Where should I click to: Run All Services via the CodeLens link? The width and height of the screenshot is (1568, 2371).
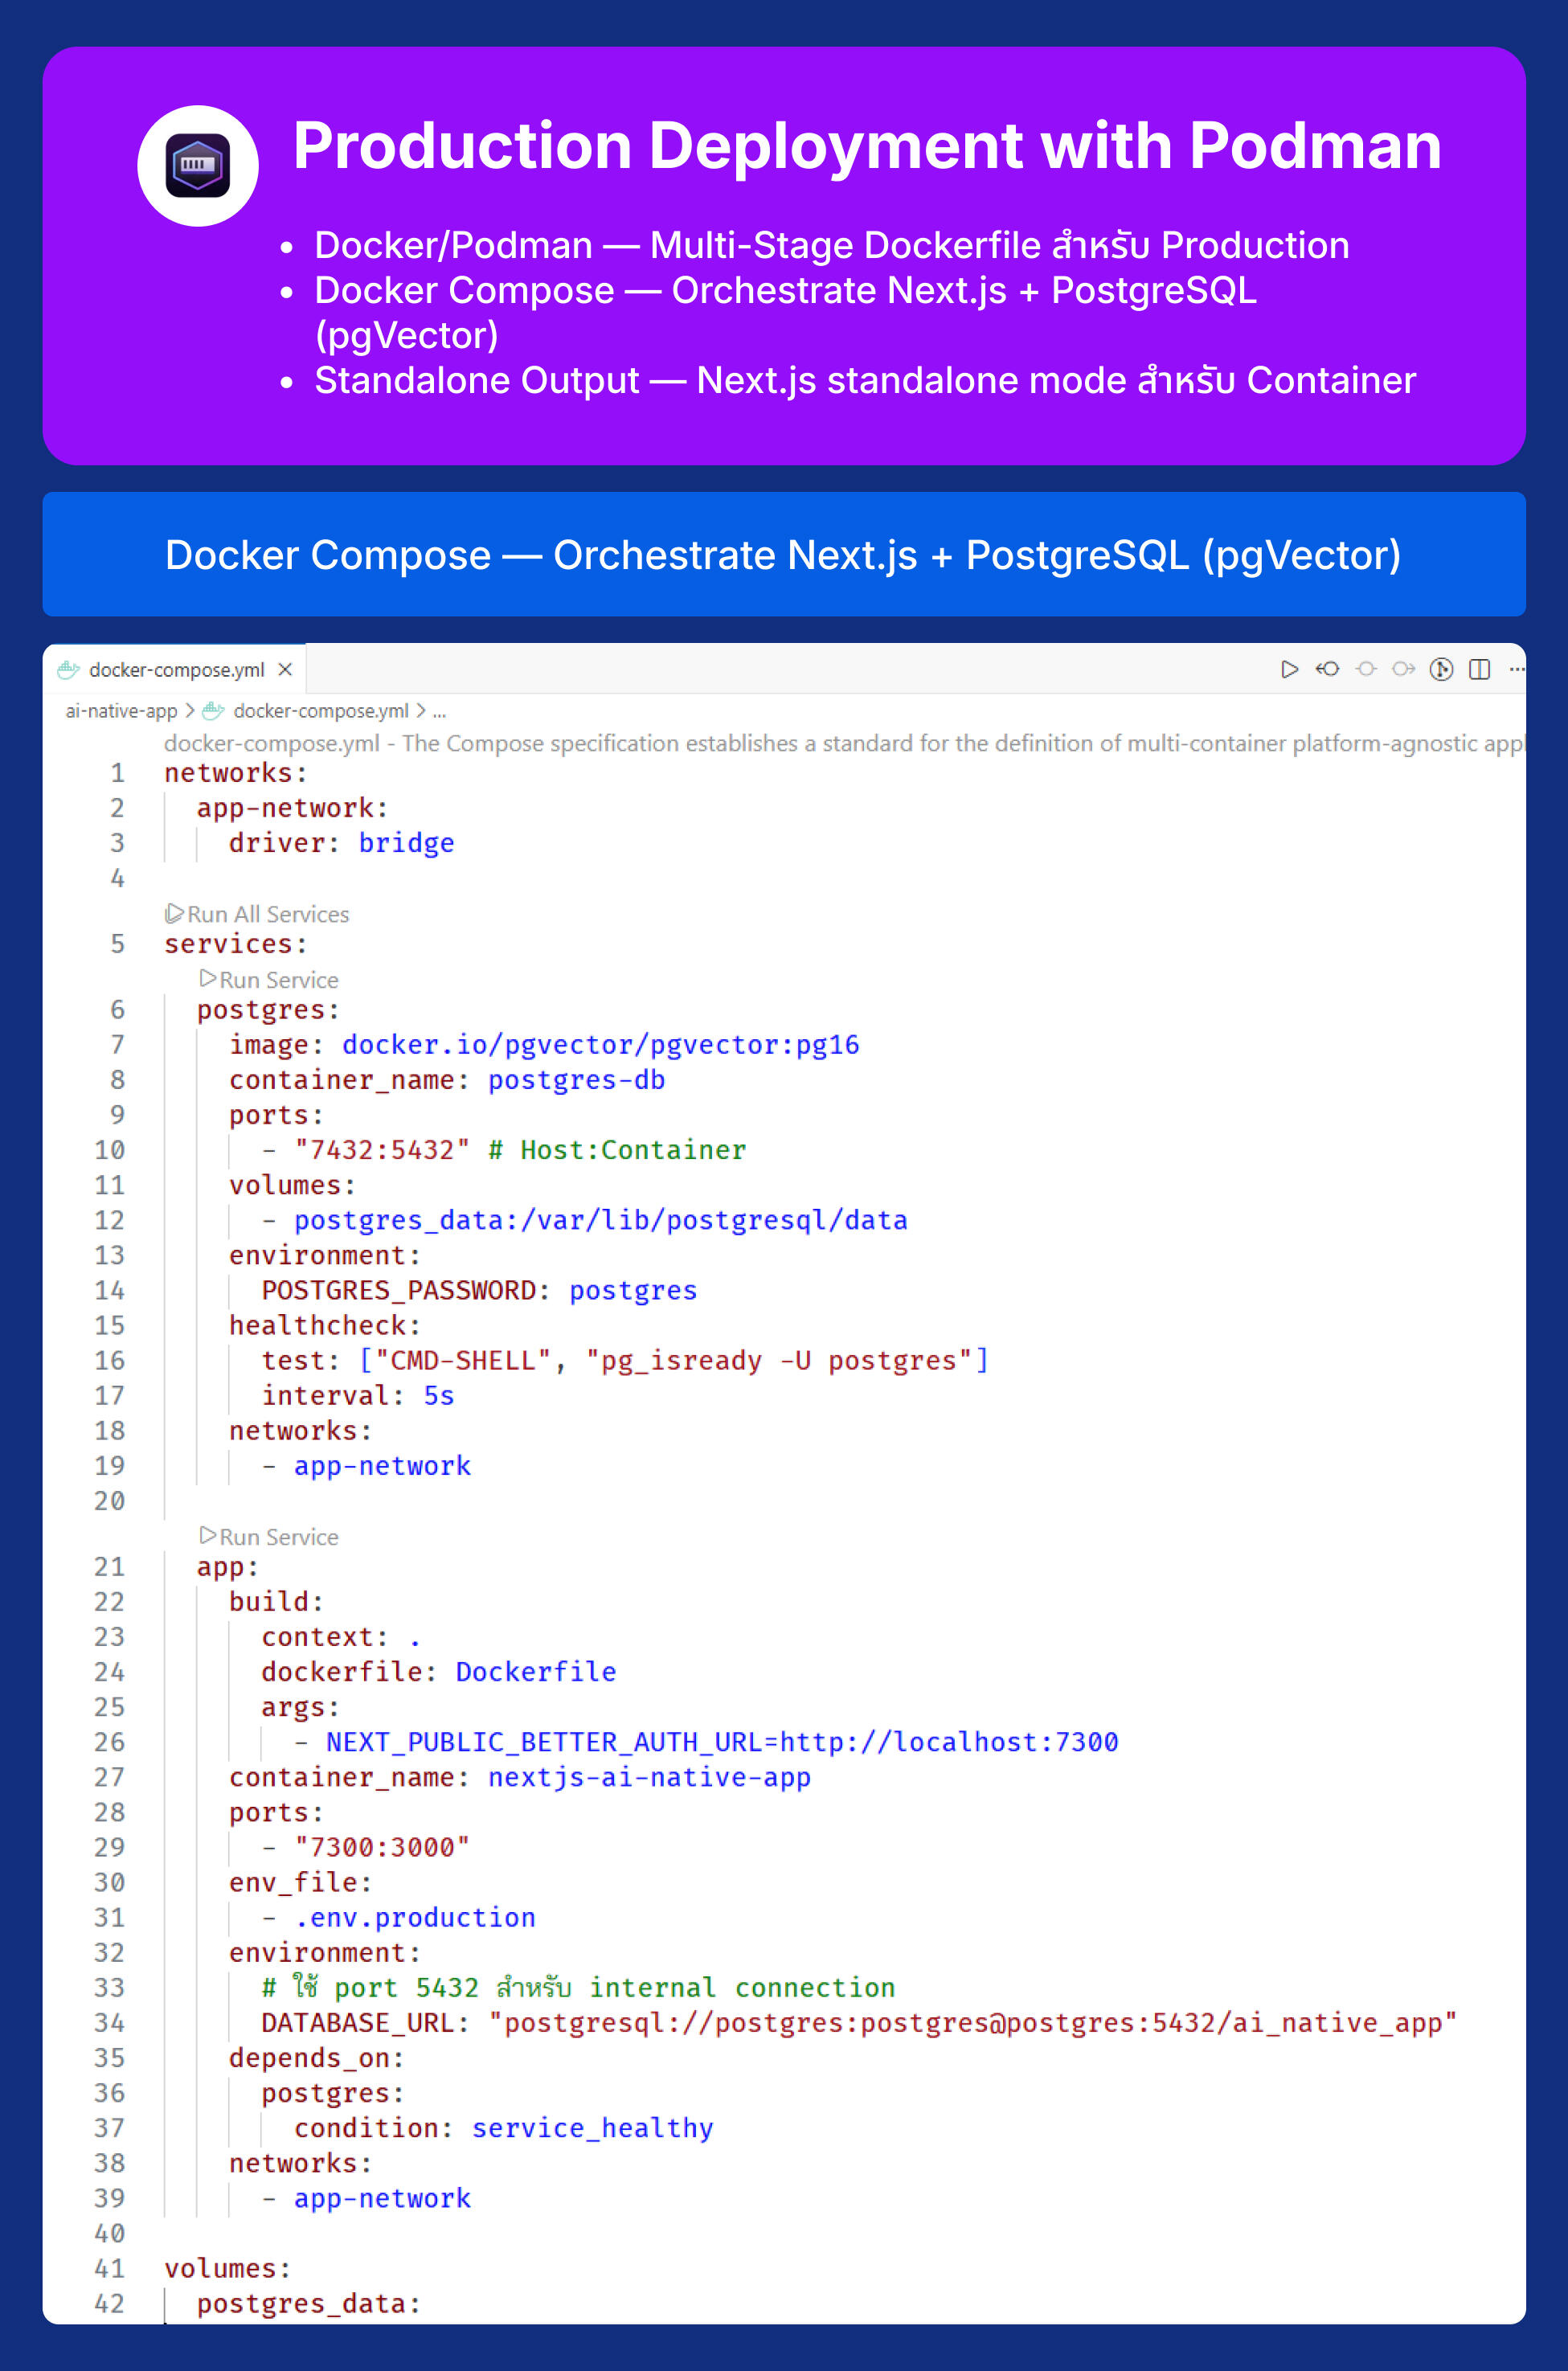coord(257,913)
